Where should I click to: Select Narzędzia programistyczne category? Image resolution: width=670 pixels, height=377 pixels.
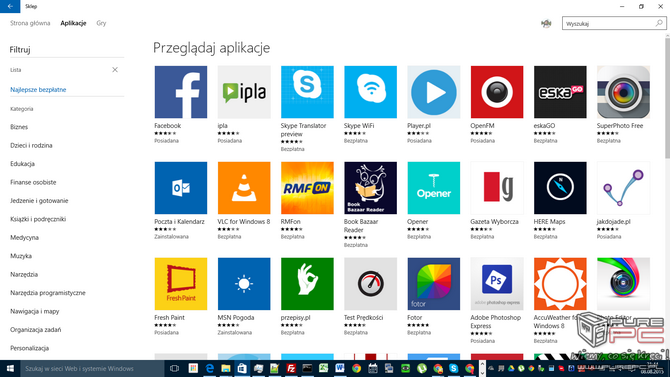click(x=48, y=293)
